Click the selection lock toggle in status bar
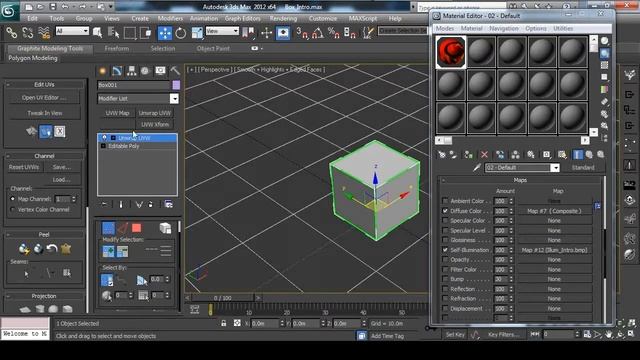Image resolution: width=640 pixels, height=360 pixels. click(224, 323)
